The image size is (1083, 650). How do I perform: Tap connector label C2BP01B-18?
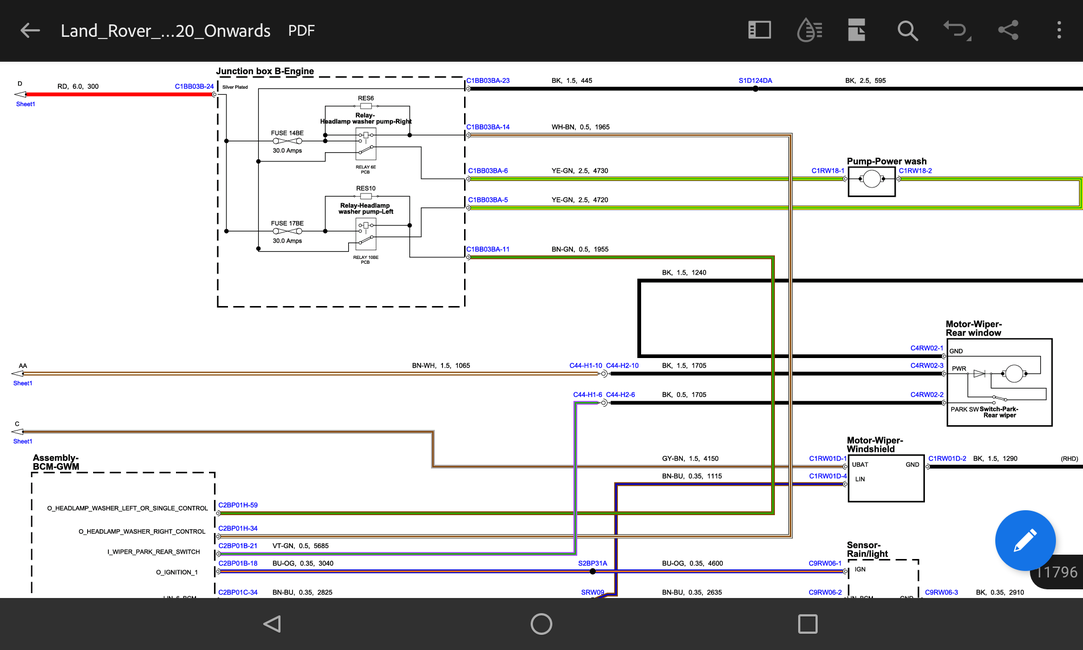(x=238, y=563)
